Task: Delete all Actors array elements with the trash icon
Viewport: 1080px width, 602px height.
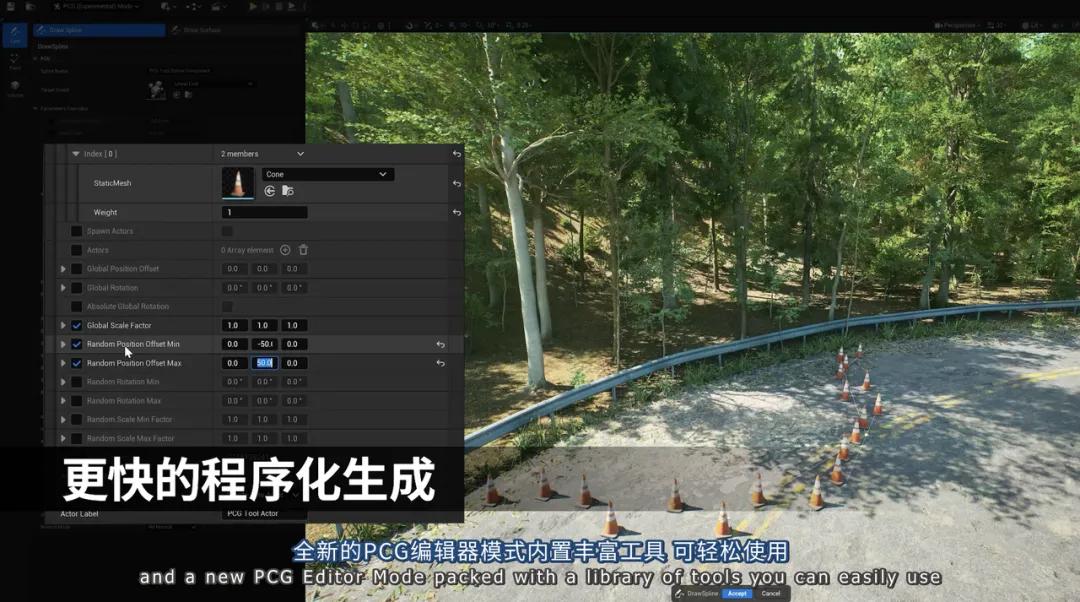Action: point(303,250)
